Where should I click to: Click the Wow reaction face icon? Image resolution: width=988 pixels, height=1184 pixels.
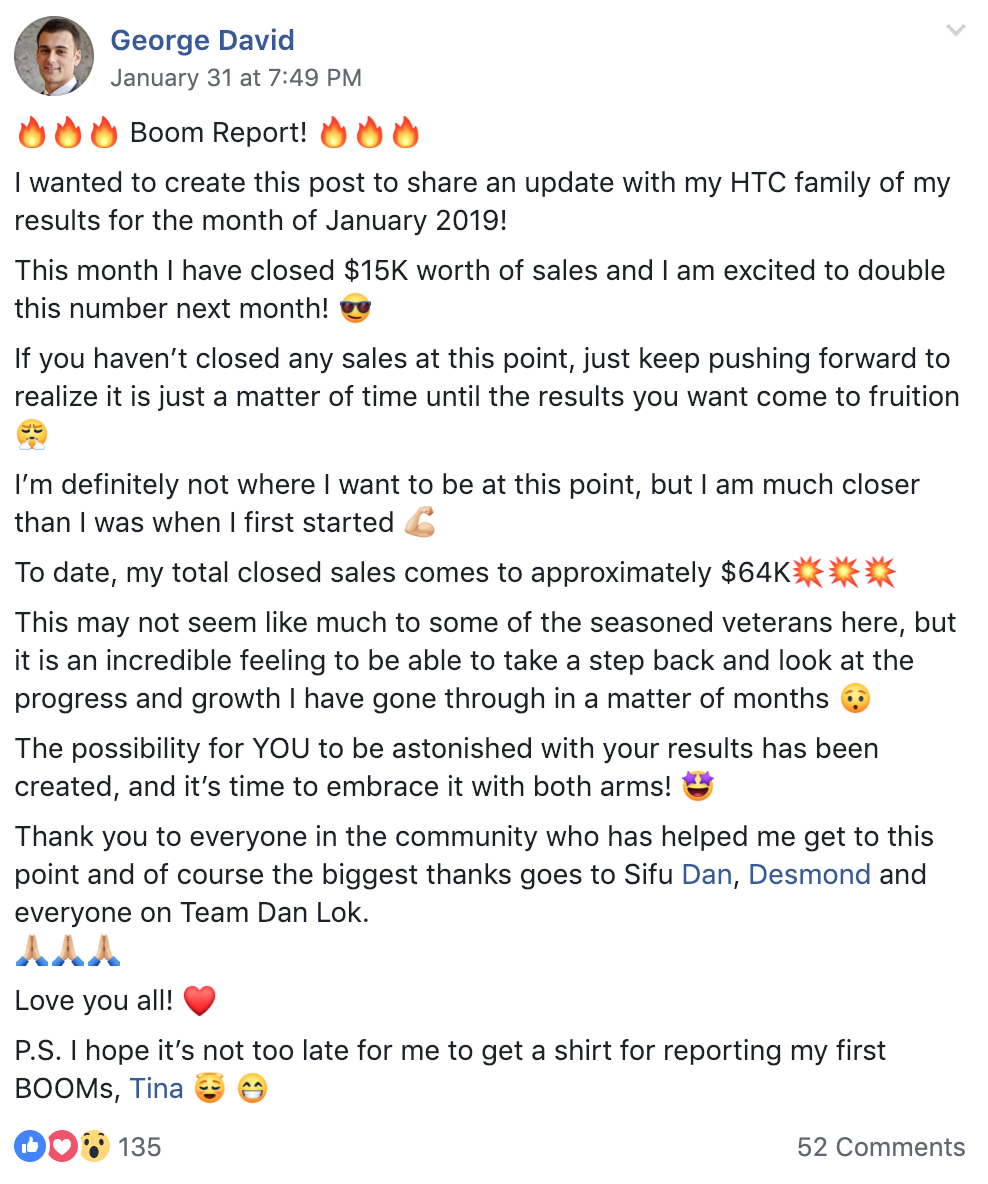tap(94, 1146)
